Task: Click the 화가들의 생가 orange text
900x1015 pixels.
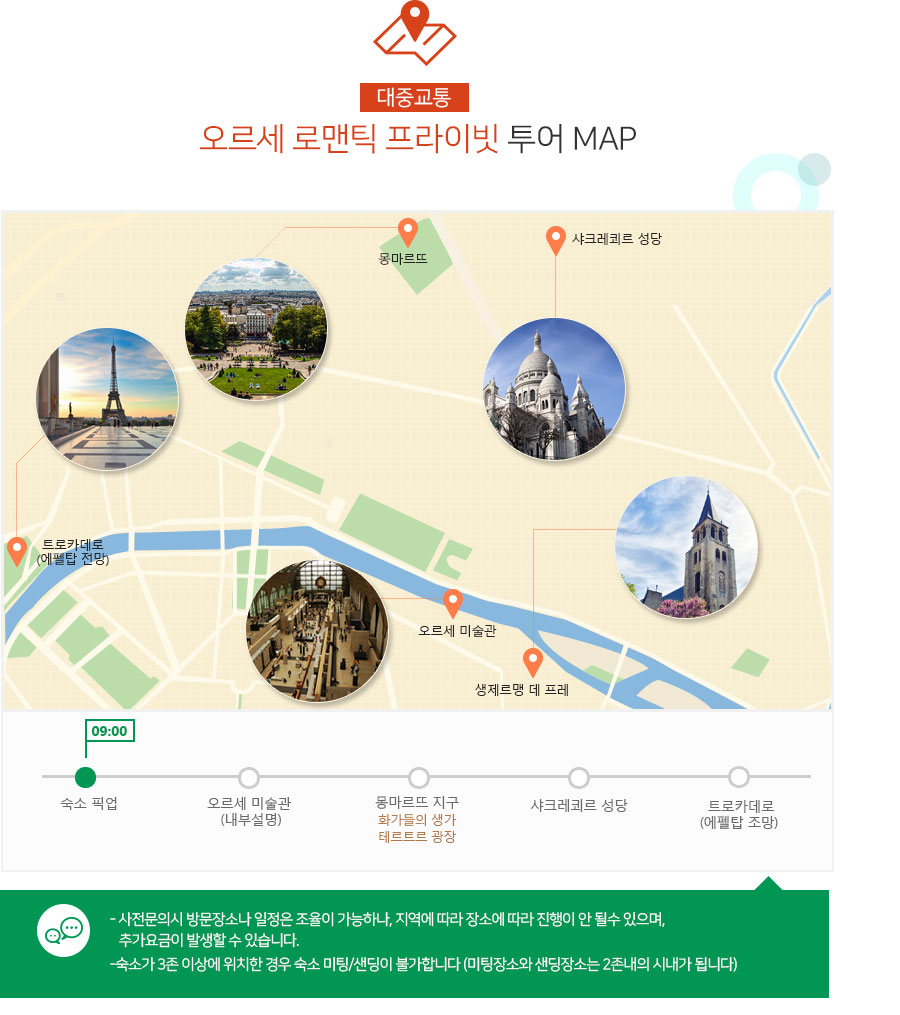Action: click(417, 820)
